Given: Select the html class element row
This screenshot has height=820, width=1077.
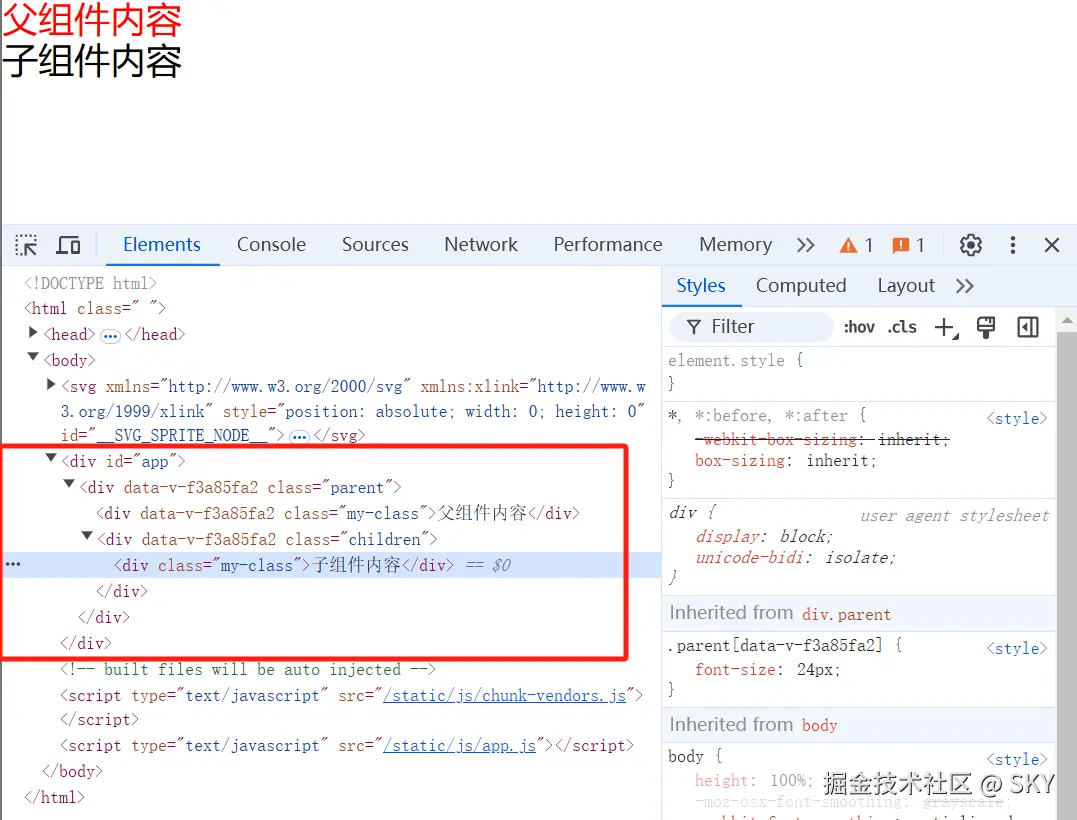Looking at the screenshot, I should 95,309.
